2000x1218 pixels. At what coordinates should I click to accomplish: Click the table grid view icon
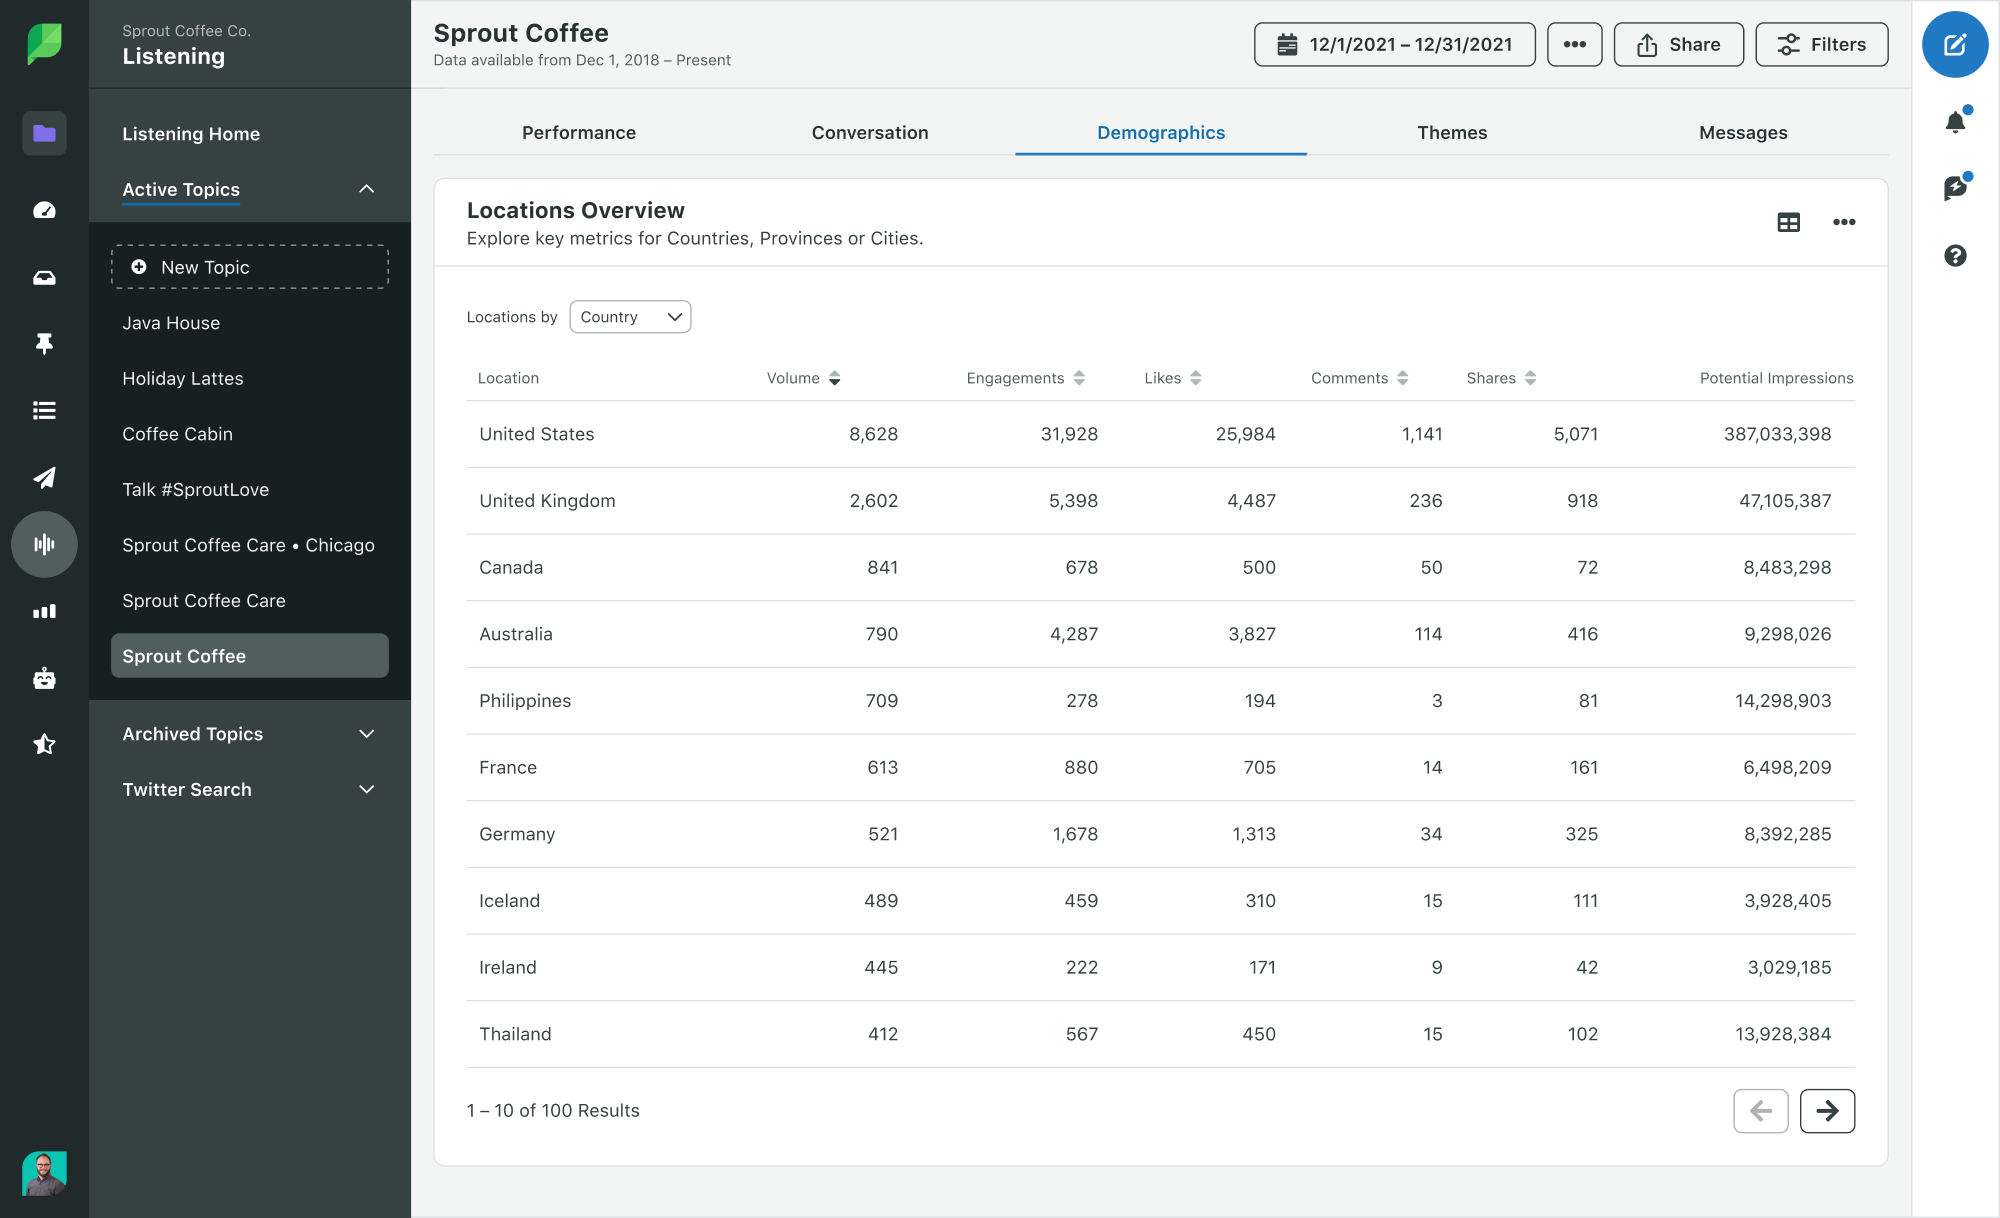point(1787,221)
